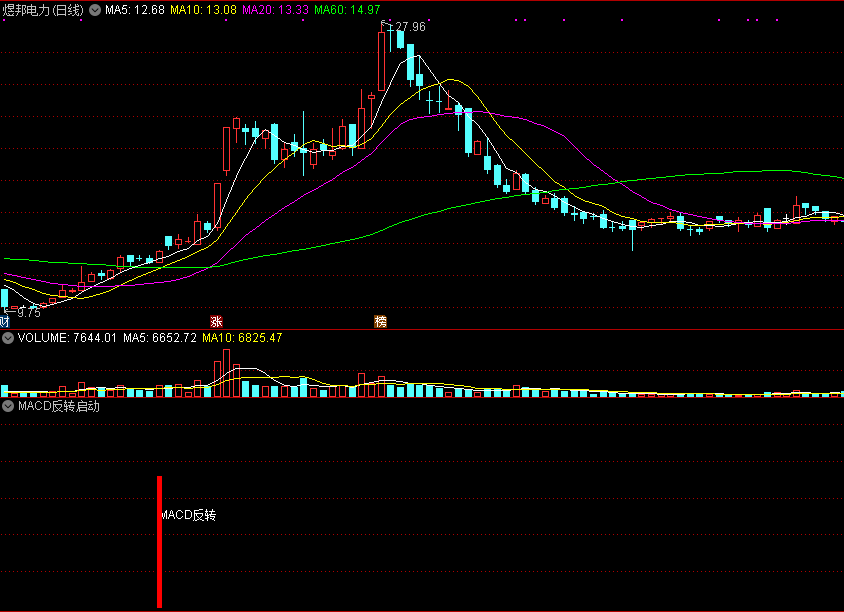Click the MA5: 12.68 price label

click(135, 10)
